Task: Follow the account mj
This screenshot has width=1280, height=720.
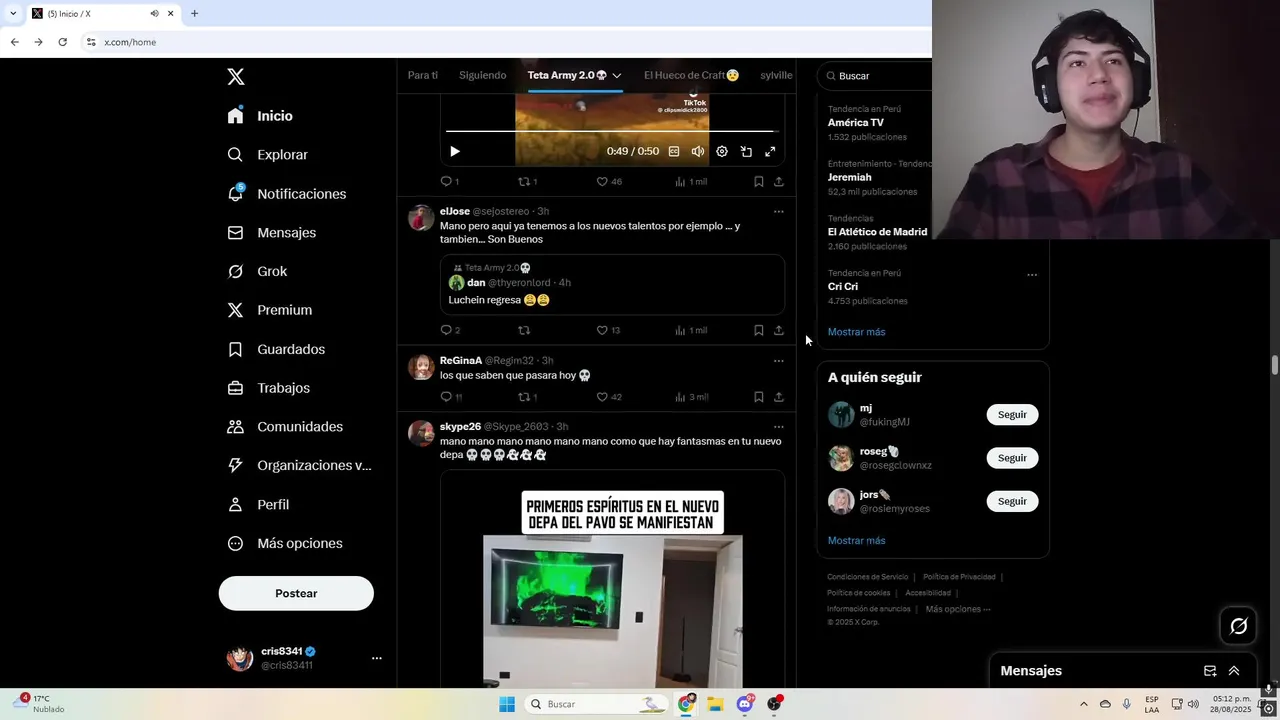Action: pyautogui.click(x=1012, y=415)
